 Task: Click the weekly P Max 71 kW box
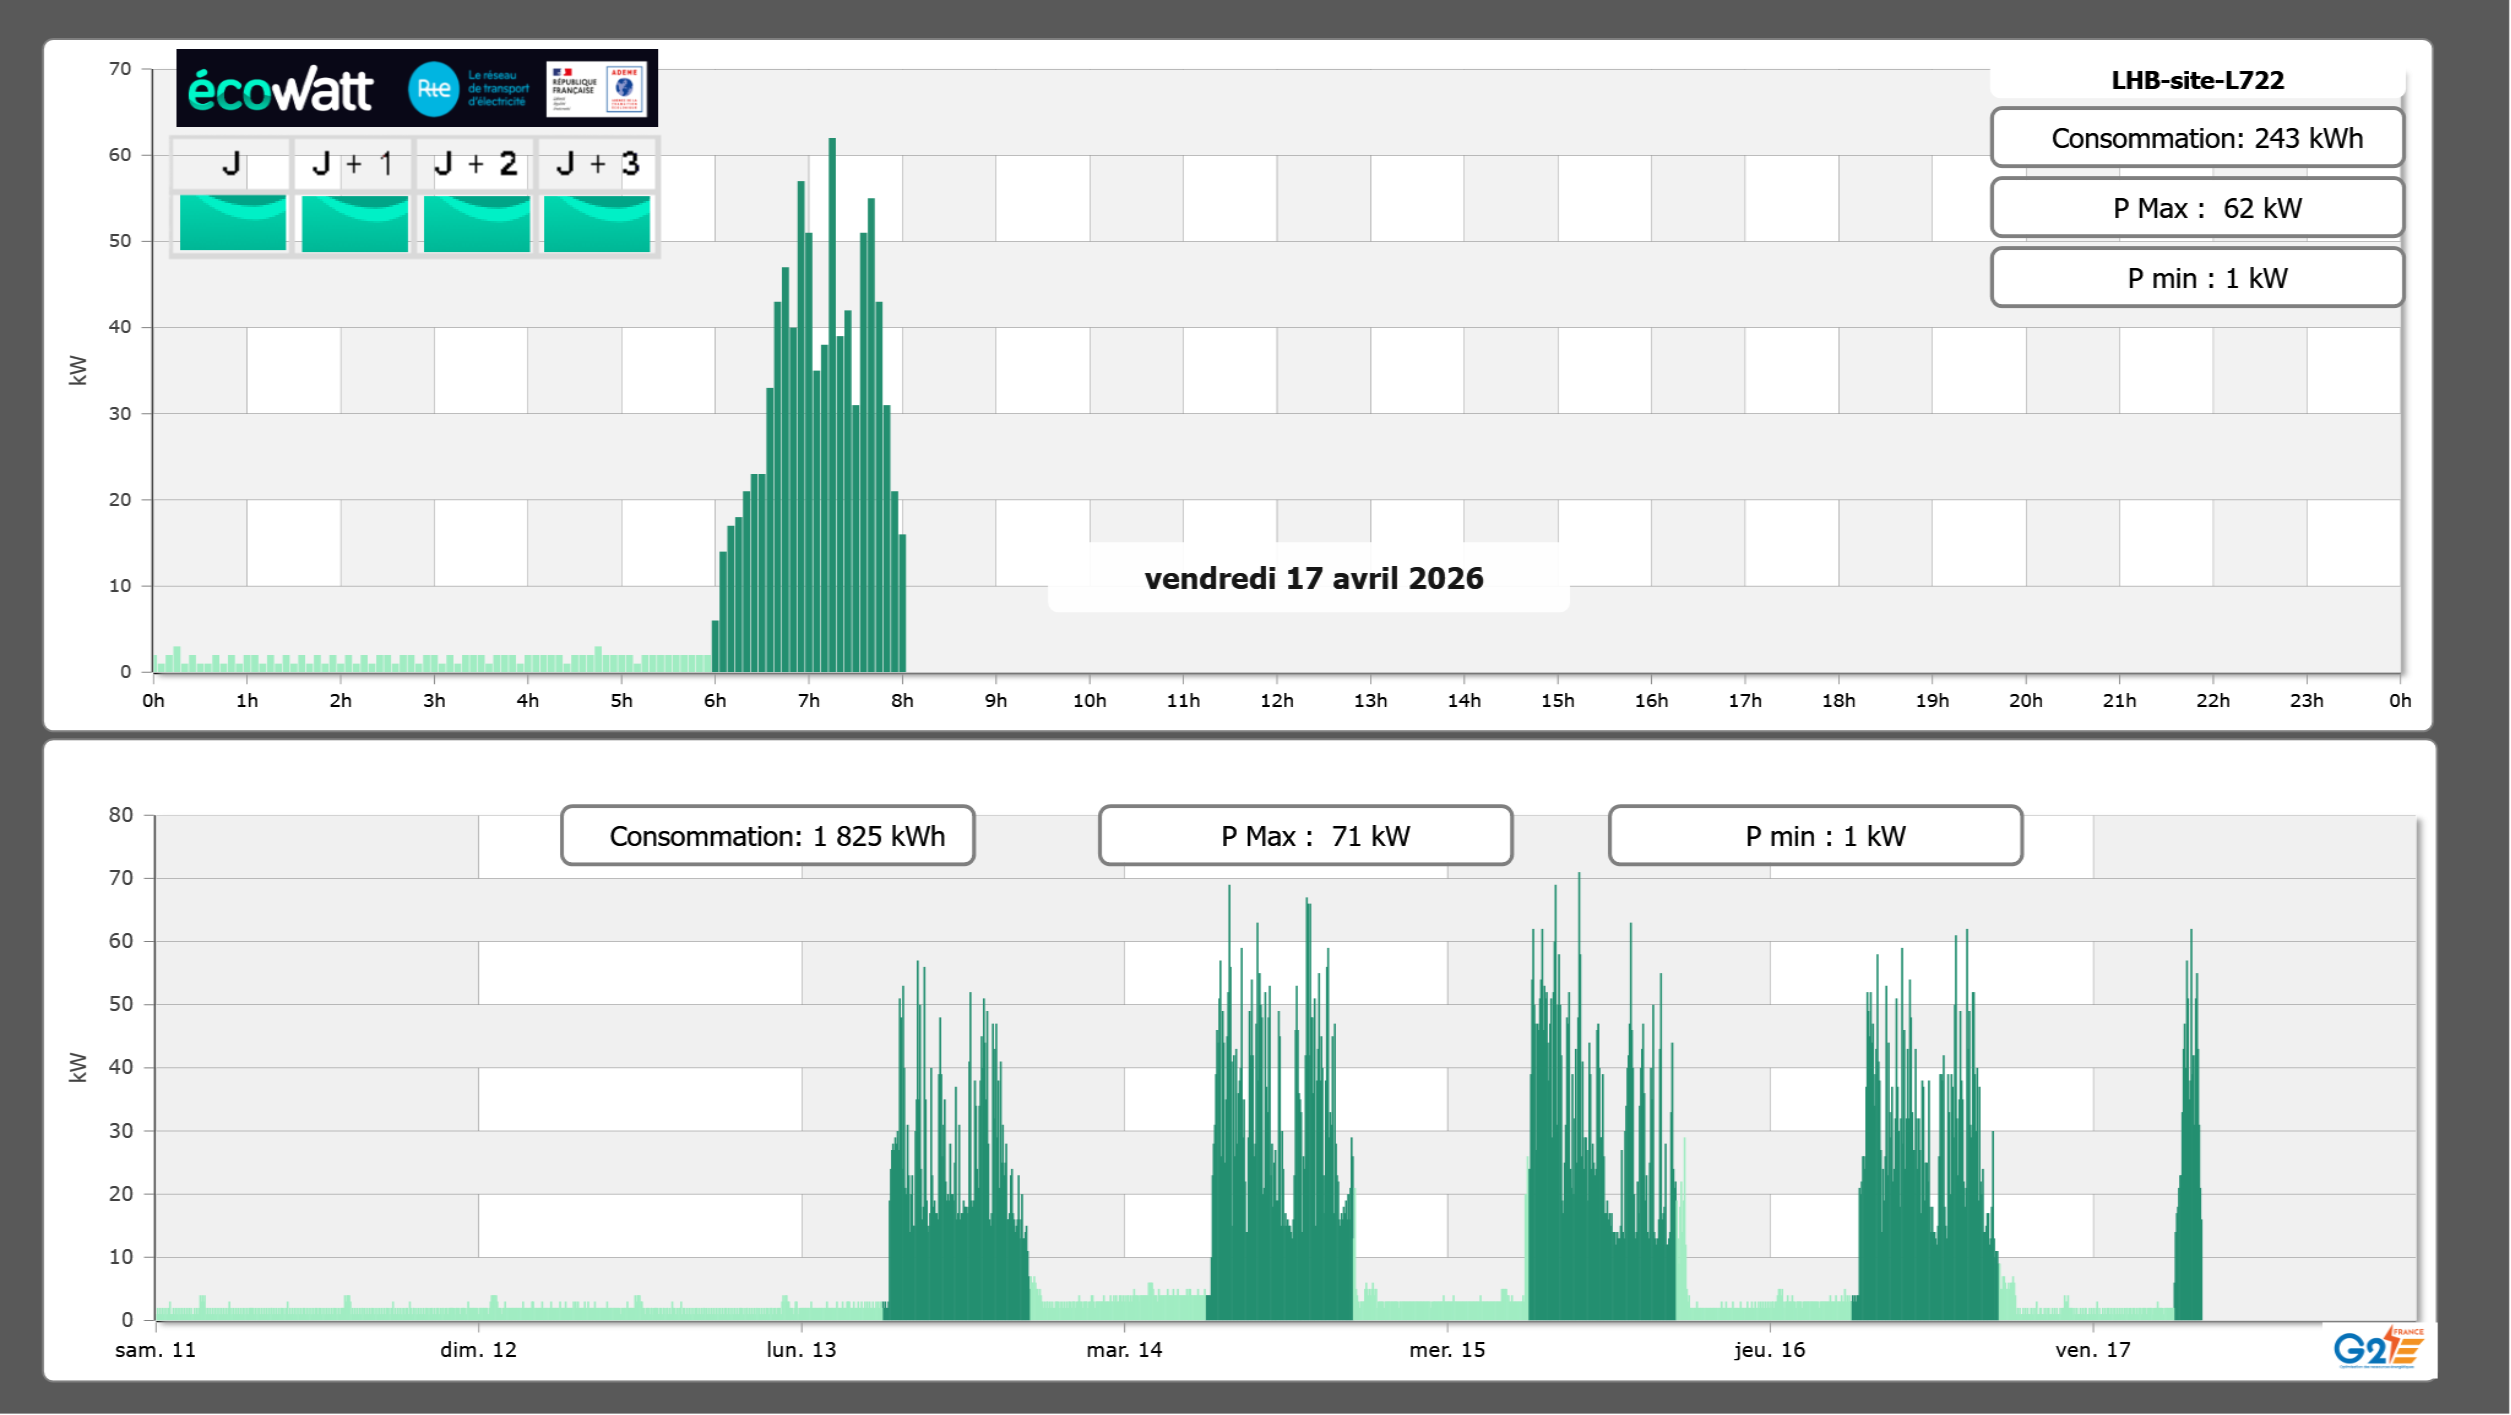(x=1305, y=836)
